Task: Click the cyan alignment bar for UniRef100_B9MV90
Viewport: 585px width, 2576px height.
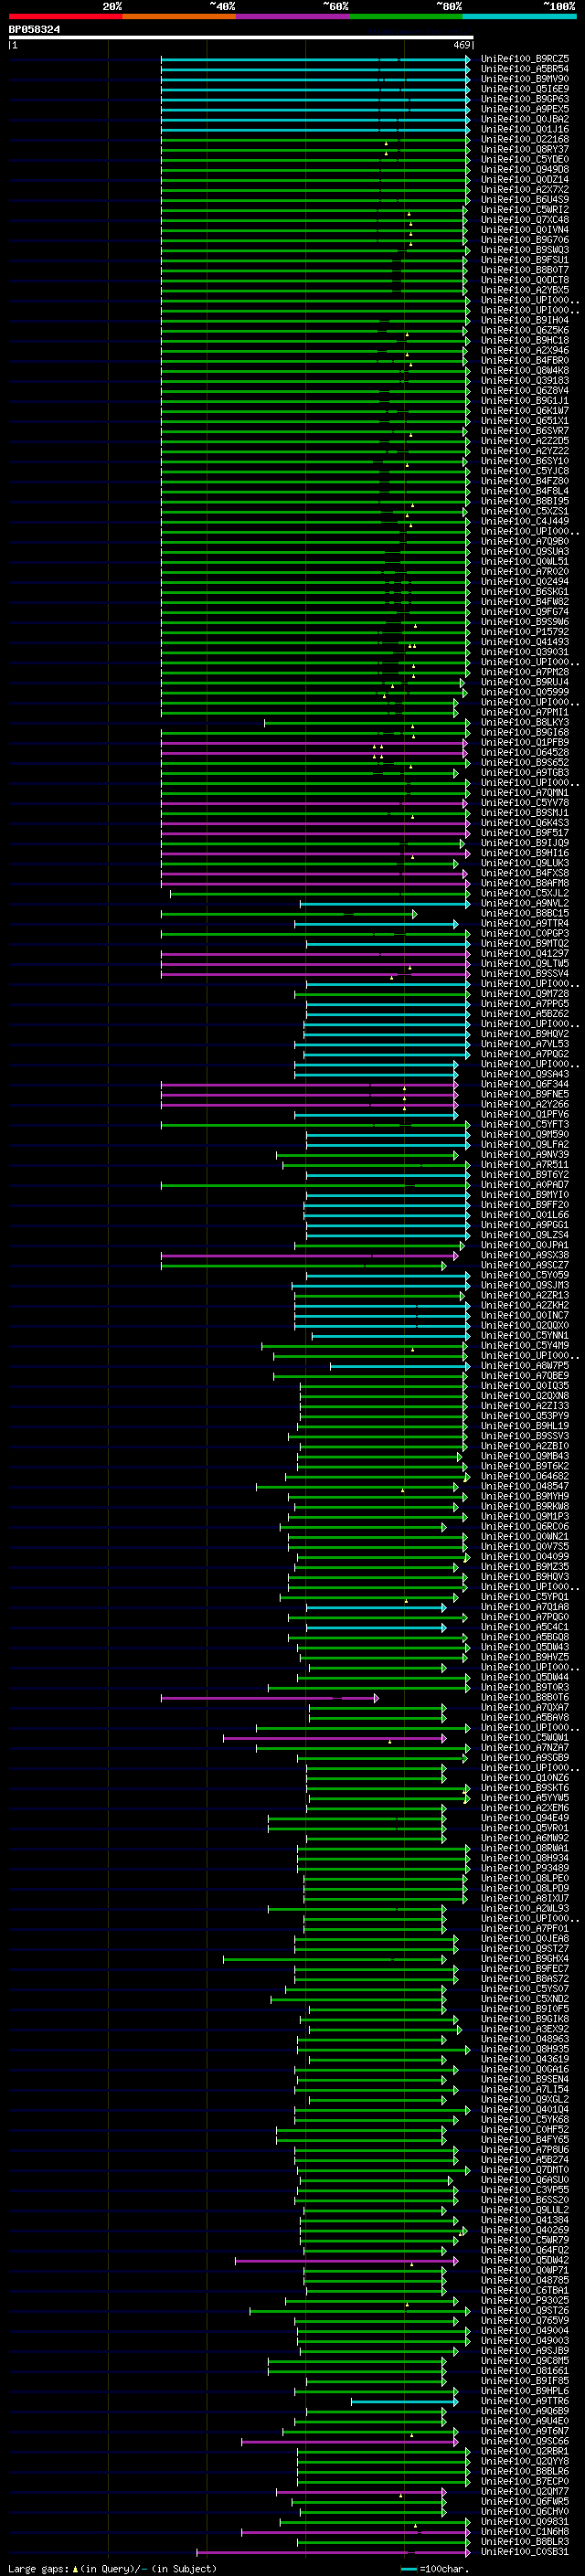Action: click(315, 79)
